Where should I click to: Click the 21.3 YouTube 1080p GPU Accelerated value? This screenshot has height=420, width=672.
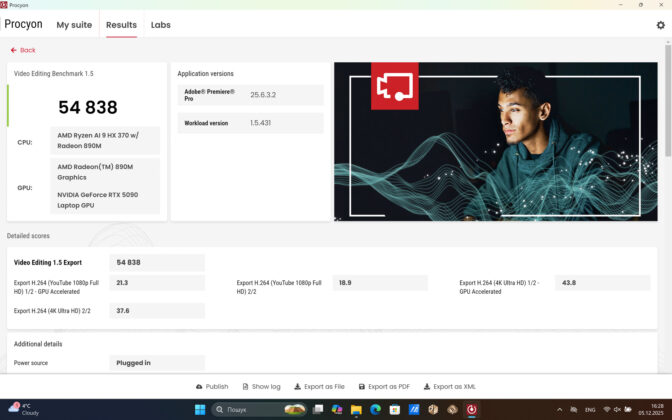(x=157, y=283)
